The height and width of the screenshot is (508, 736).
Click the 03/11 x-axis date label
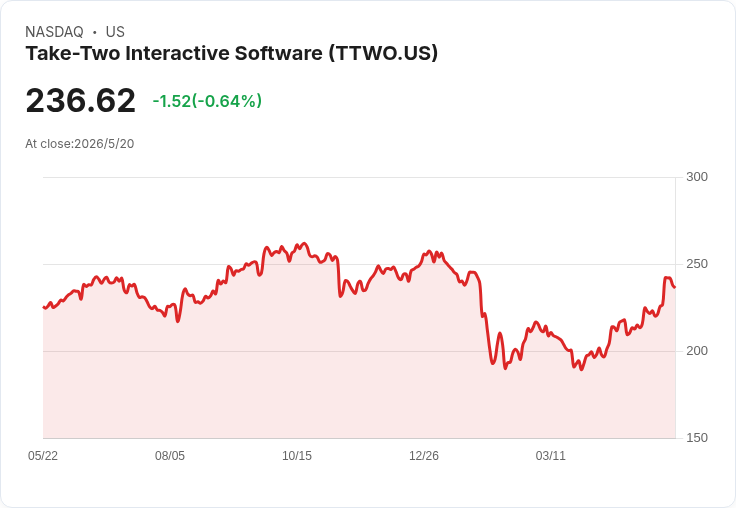551,455
